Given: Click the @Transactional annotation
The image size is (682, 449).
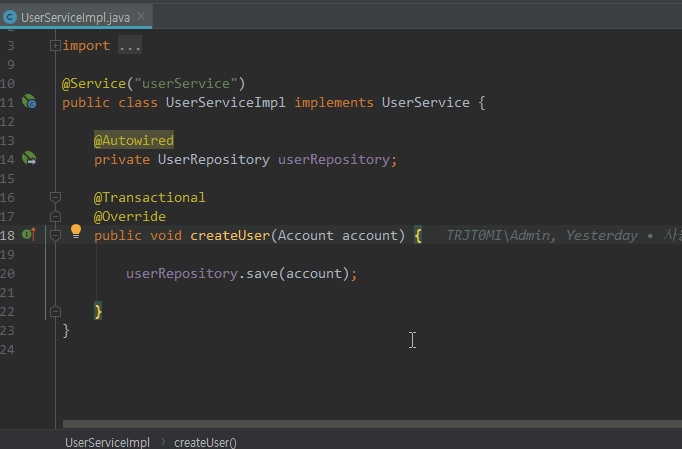Looking at the screenshot, I should tap(150, 198).
